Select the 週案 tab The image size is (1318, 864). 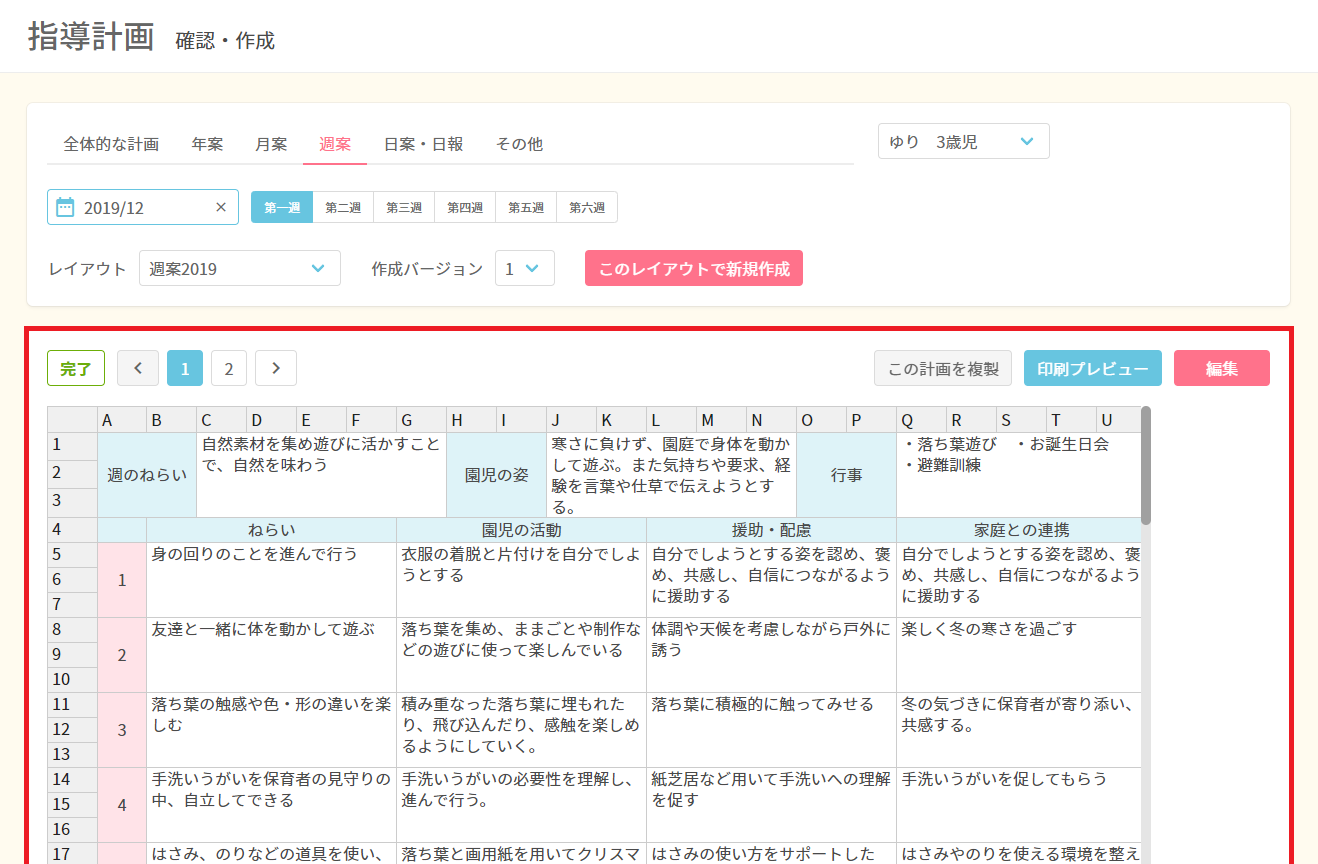335,144
